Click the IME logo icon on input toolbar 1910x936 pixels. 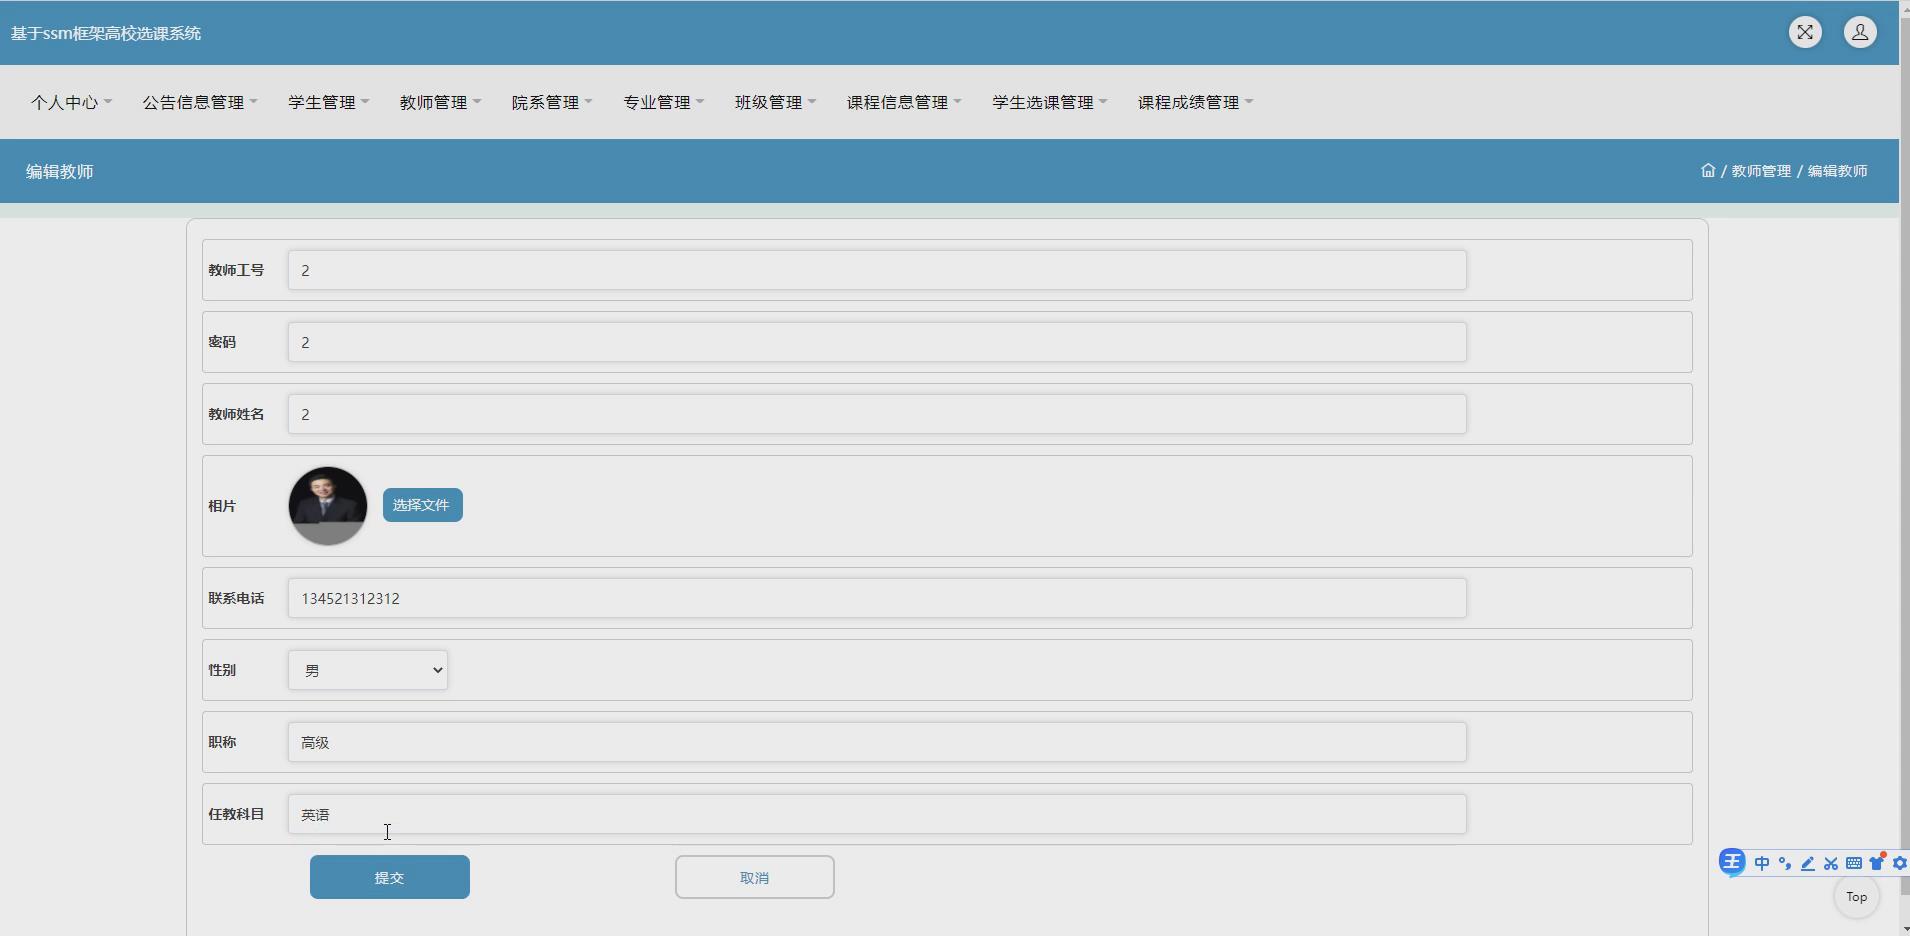tap(1732, 862)
